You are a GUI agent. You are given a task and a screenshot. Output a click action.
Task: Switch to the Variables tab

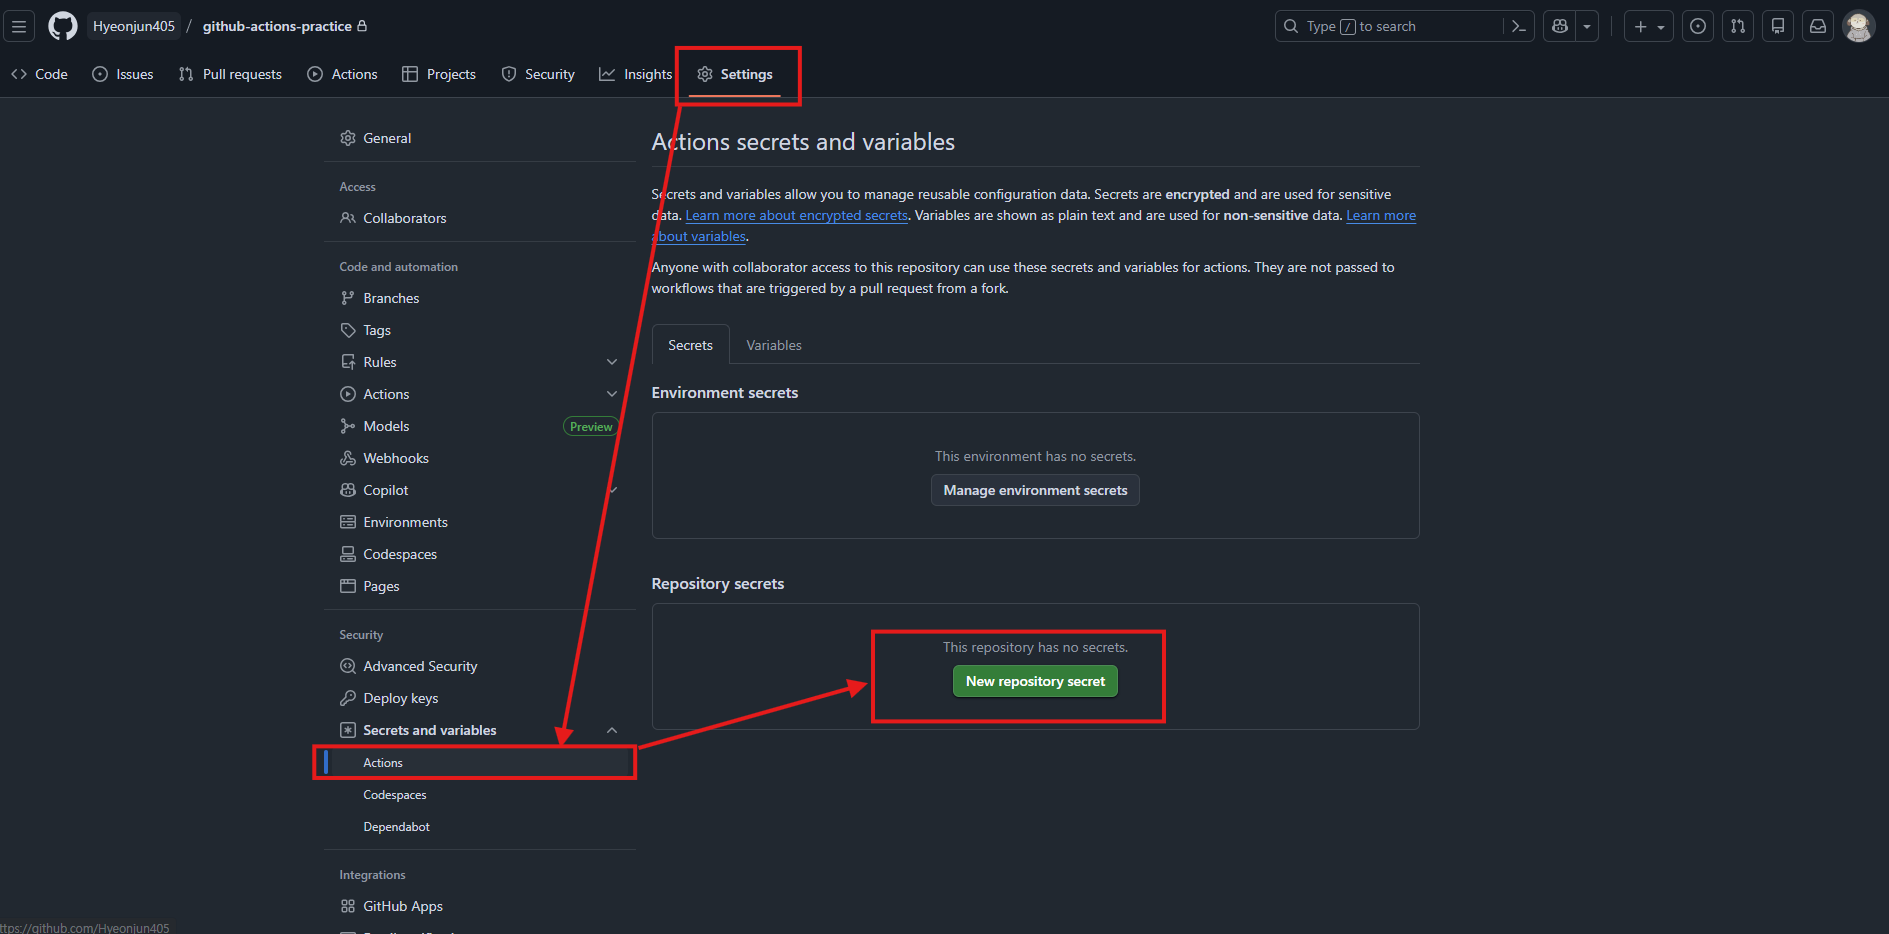[773, 345]
